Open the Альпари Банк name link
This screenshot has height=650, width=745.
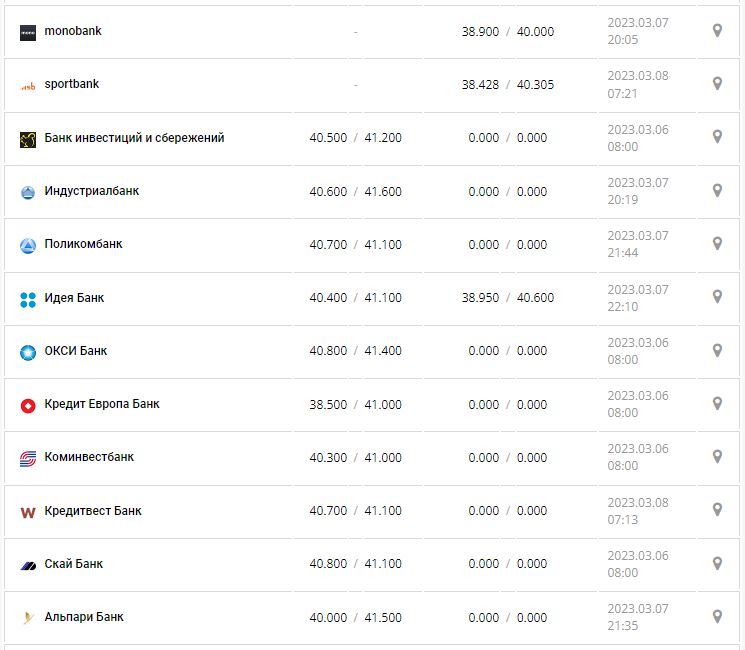pos(84,617)
